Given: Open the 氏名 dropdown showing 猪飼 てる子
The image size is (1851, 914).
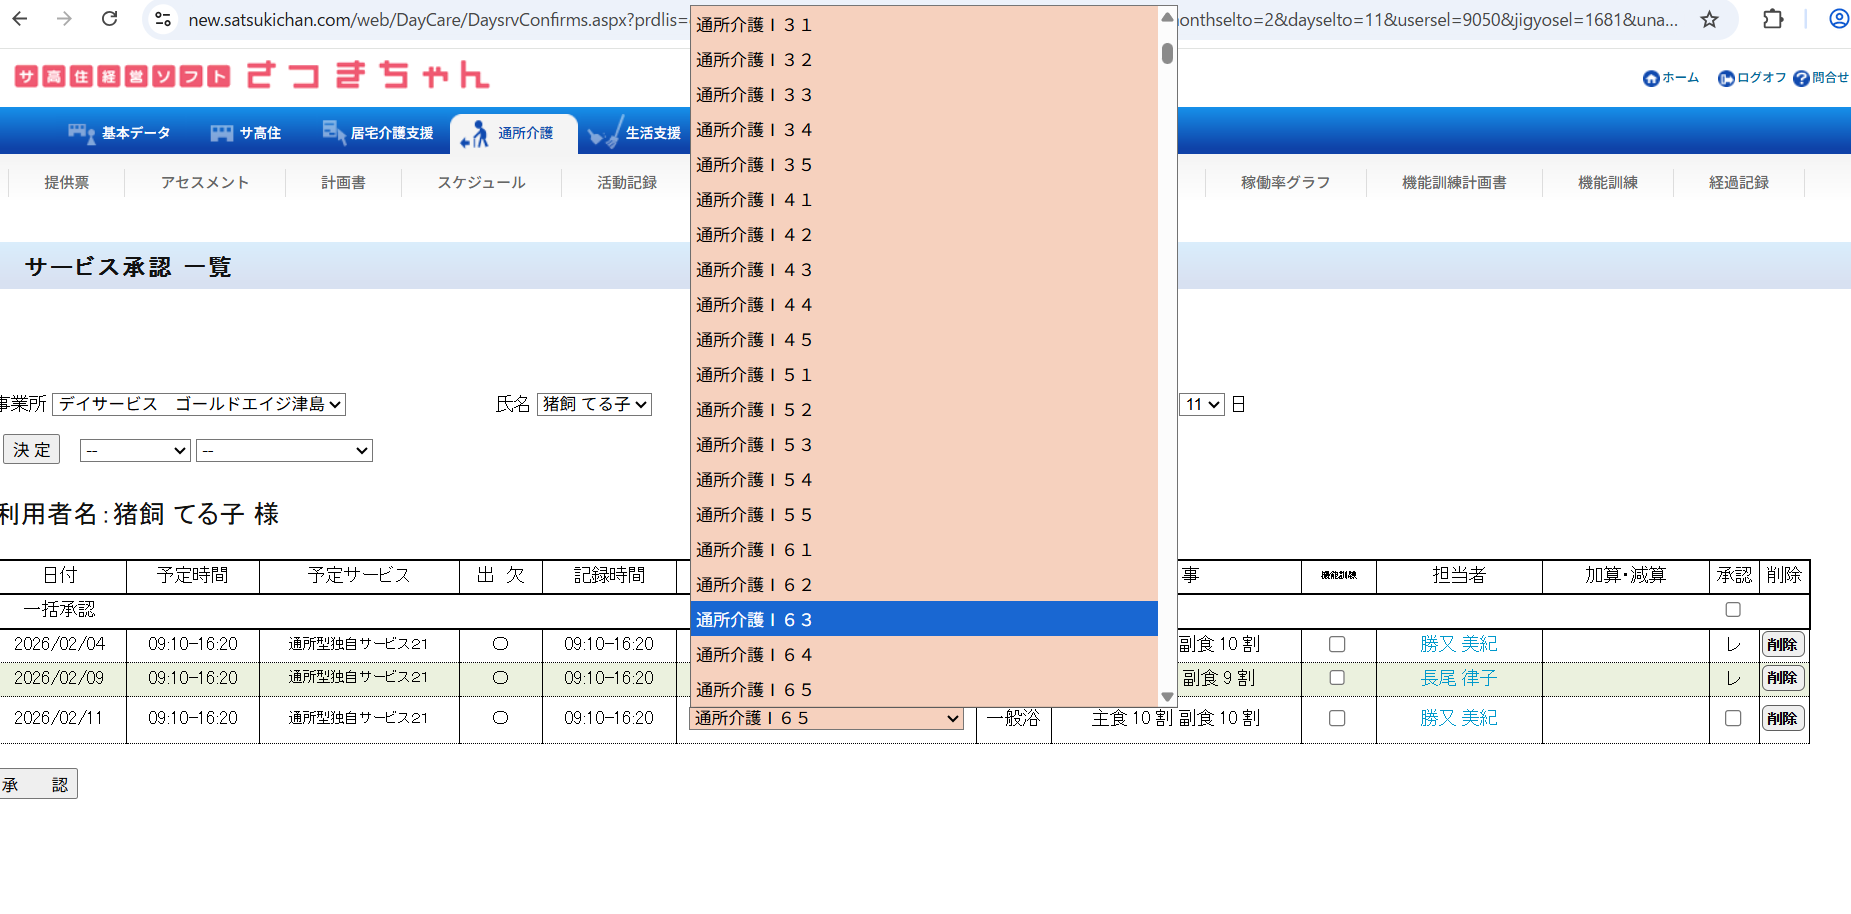Looking at the screenshot, I should (594, 404).
